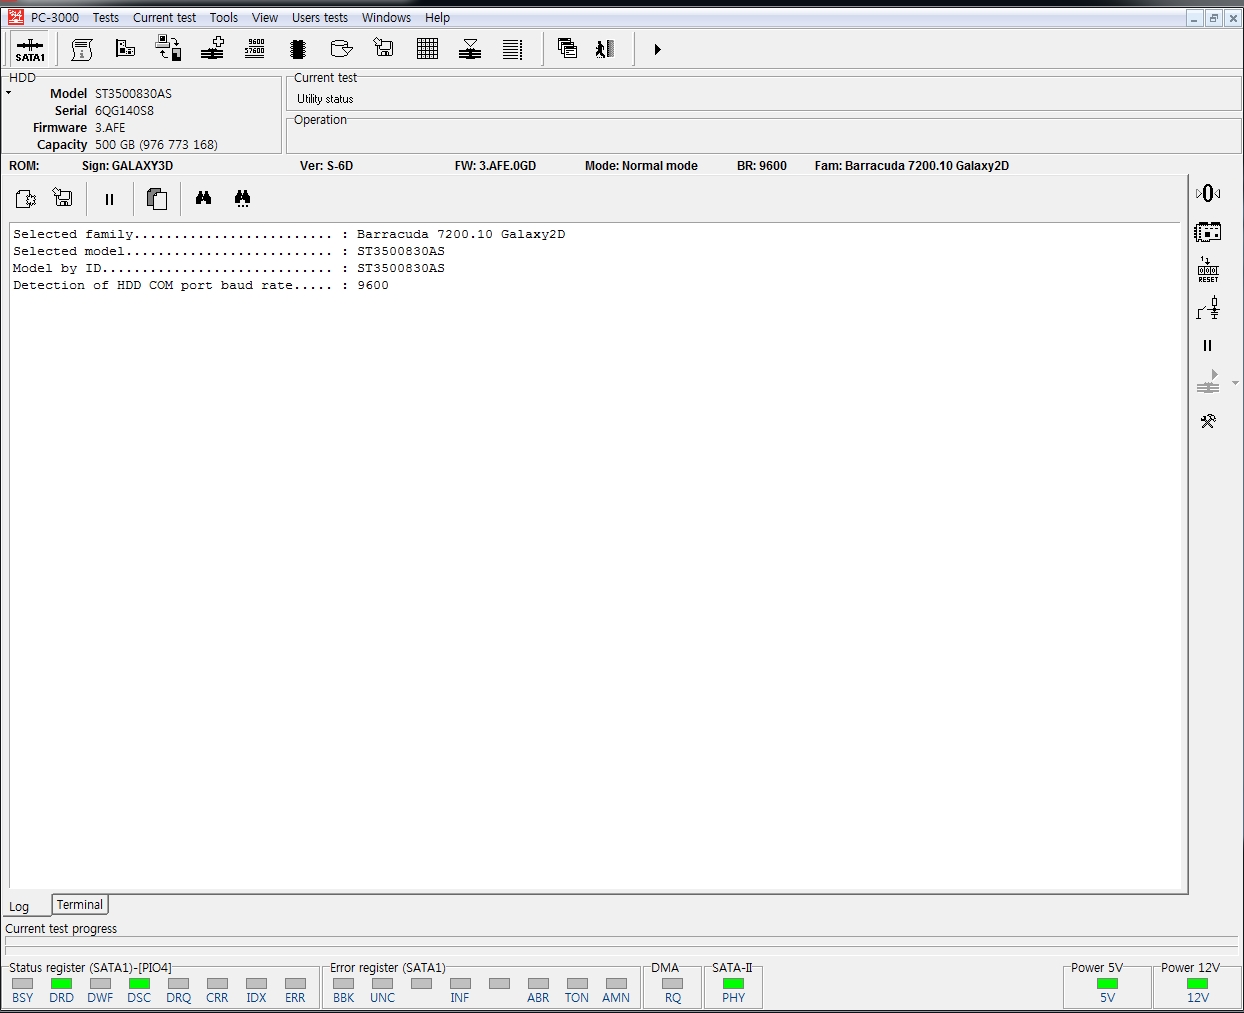Open the sector grid map icon
This screenshot has height=1013, width=1244.
point(427,49)
